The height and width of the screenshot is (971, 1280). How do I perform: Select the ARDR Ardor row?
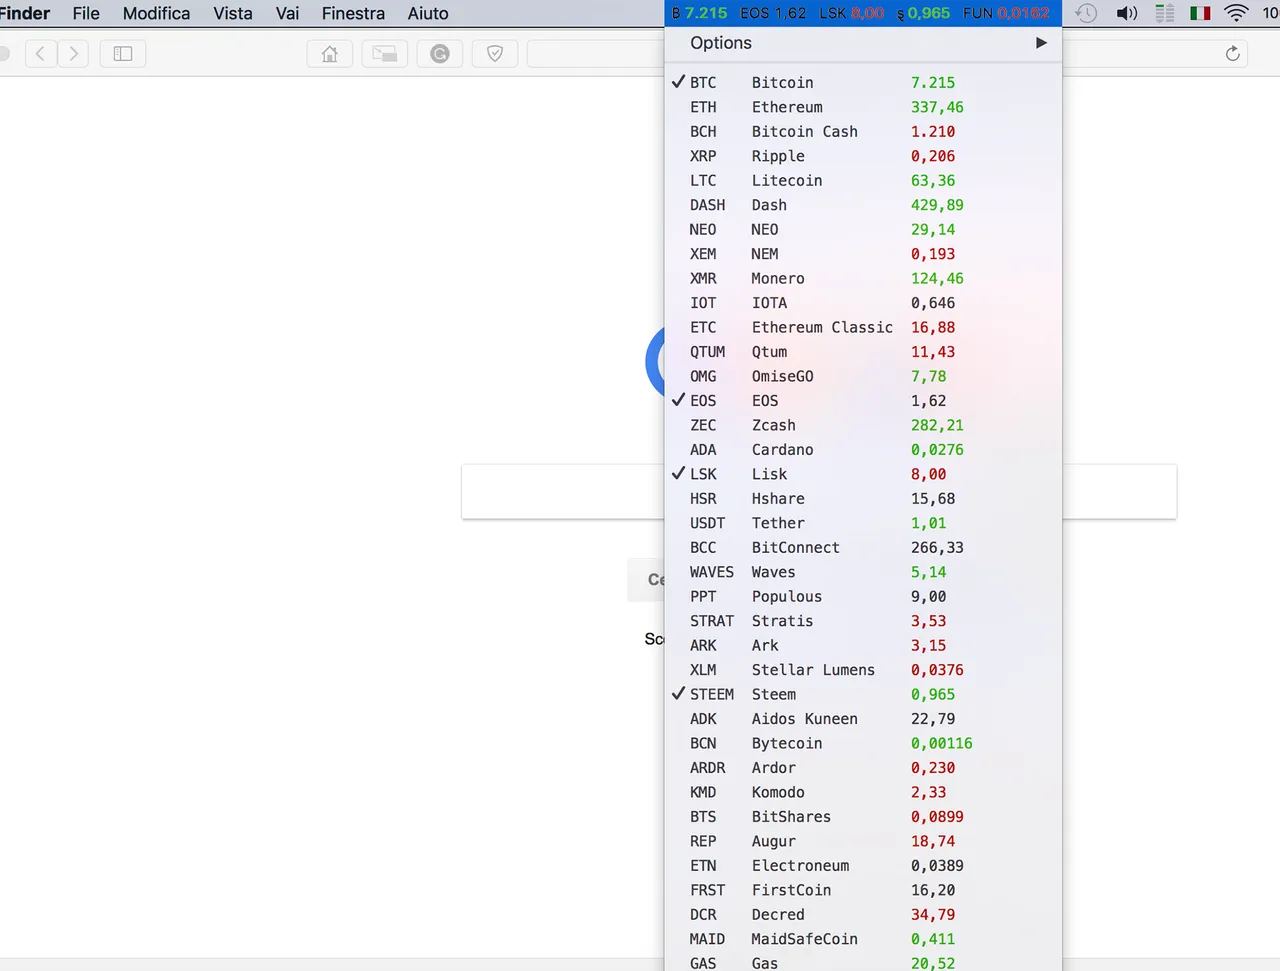863,768
